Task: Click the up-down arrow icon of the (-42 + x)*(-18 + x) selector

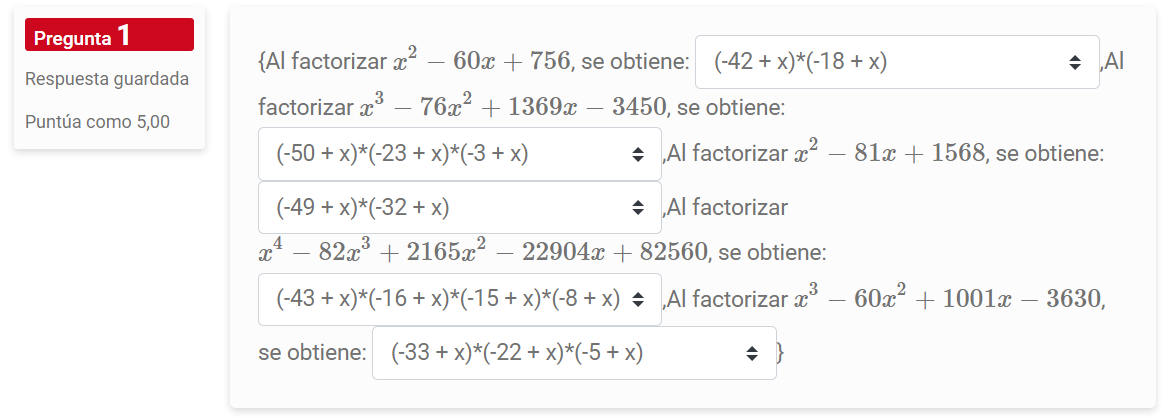Action: click(1075, 62)
